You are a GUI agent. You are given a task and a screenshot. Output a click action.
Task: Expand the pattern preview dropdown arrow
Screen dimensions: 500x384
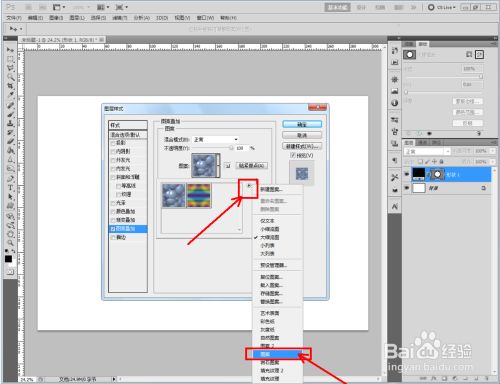[x=219, y=165]
